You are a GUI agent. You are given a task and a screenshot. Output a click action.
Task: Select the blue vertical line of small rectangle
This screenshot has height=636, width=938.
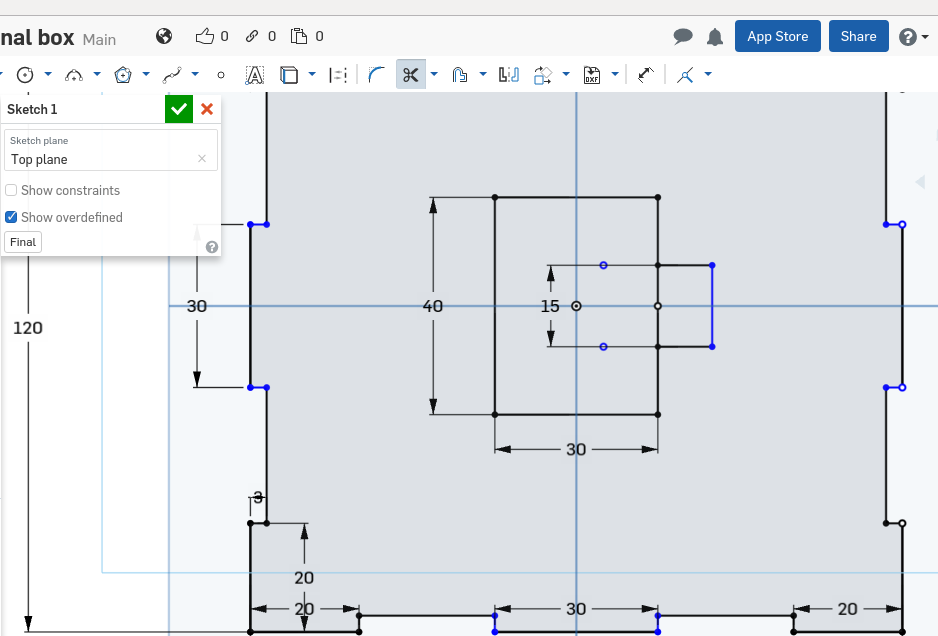(712, 306)
